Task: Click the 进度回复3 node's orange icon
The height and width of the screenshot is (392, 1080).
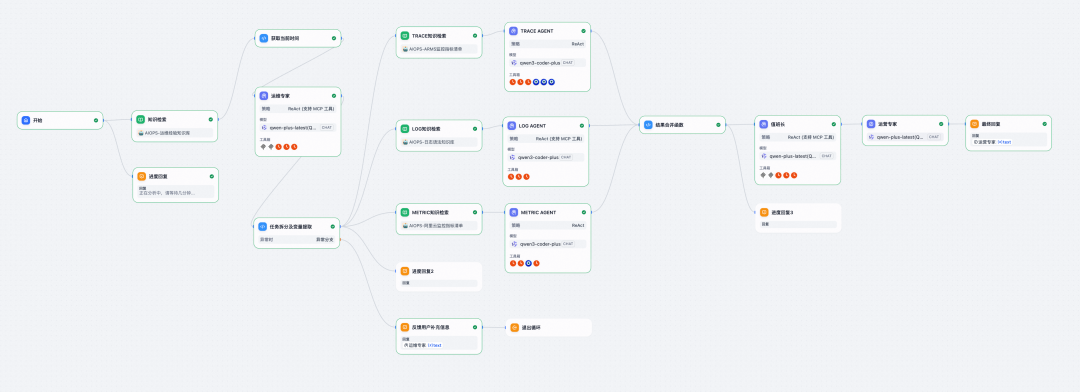Action: point(764,212)
